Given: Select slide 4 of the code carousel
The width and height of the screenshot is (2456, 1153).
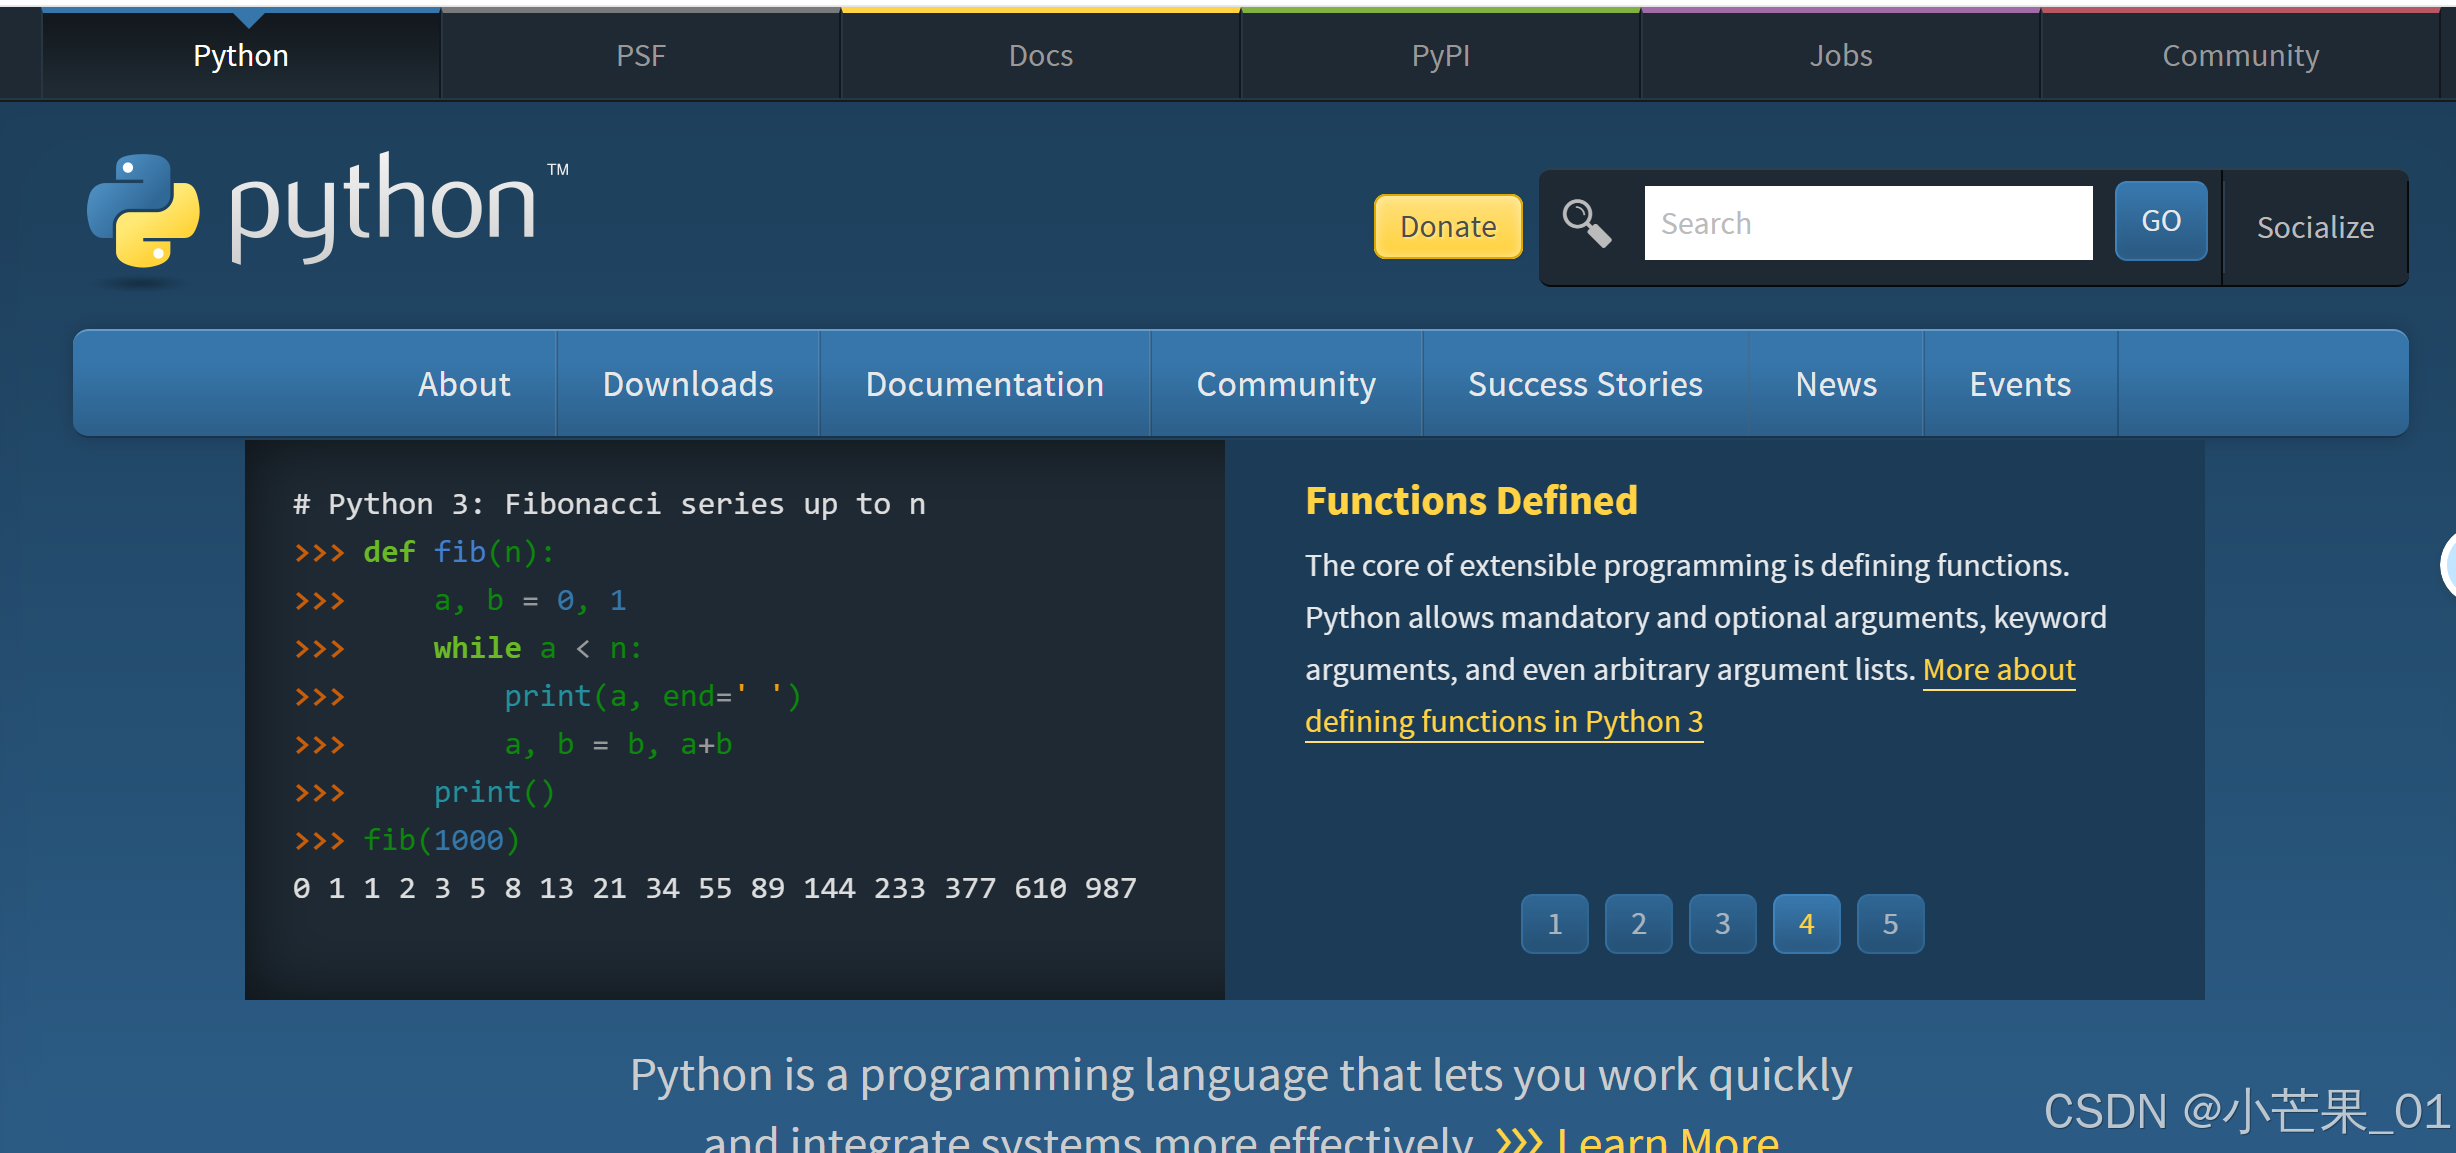Looking at the screenshot, I should pos(1807,923).
